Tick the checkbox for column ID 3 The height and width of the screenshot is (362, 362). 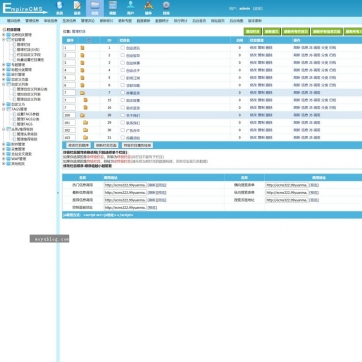pos(123,62)
